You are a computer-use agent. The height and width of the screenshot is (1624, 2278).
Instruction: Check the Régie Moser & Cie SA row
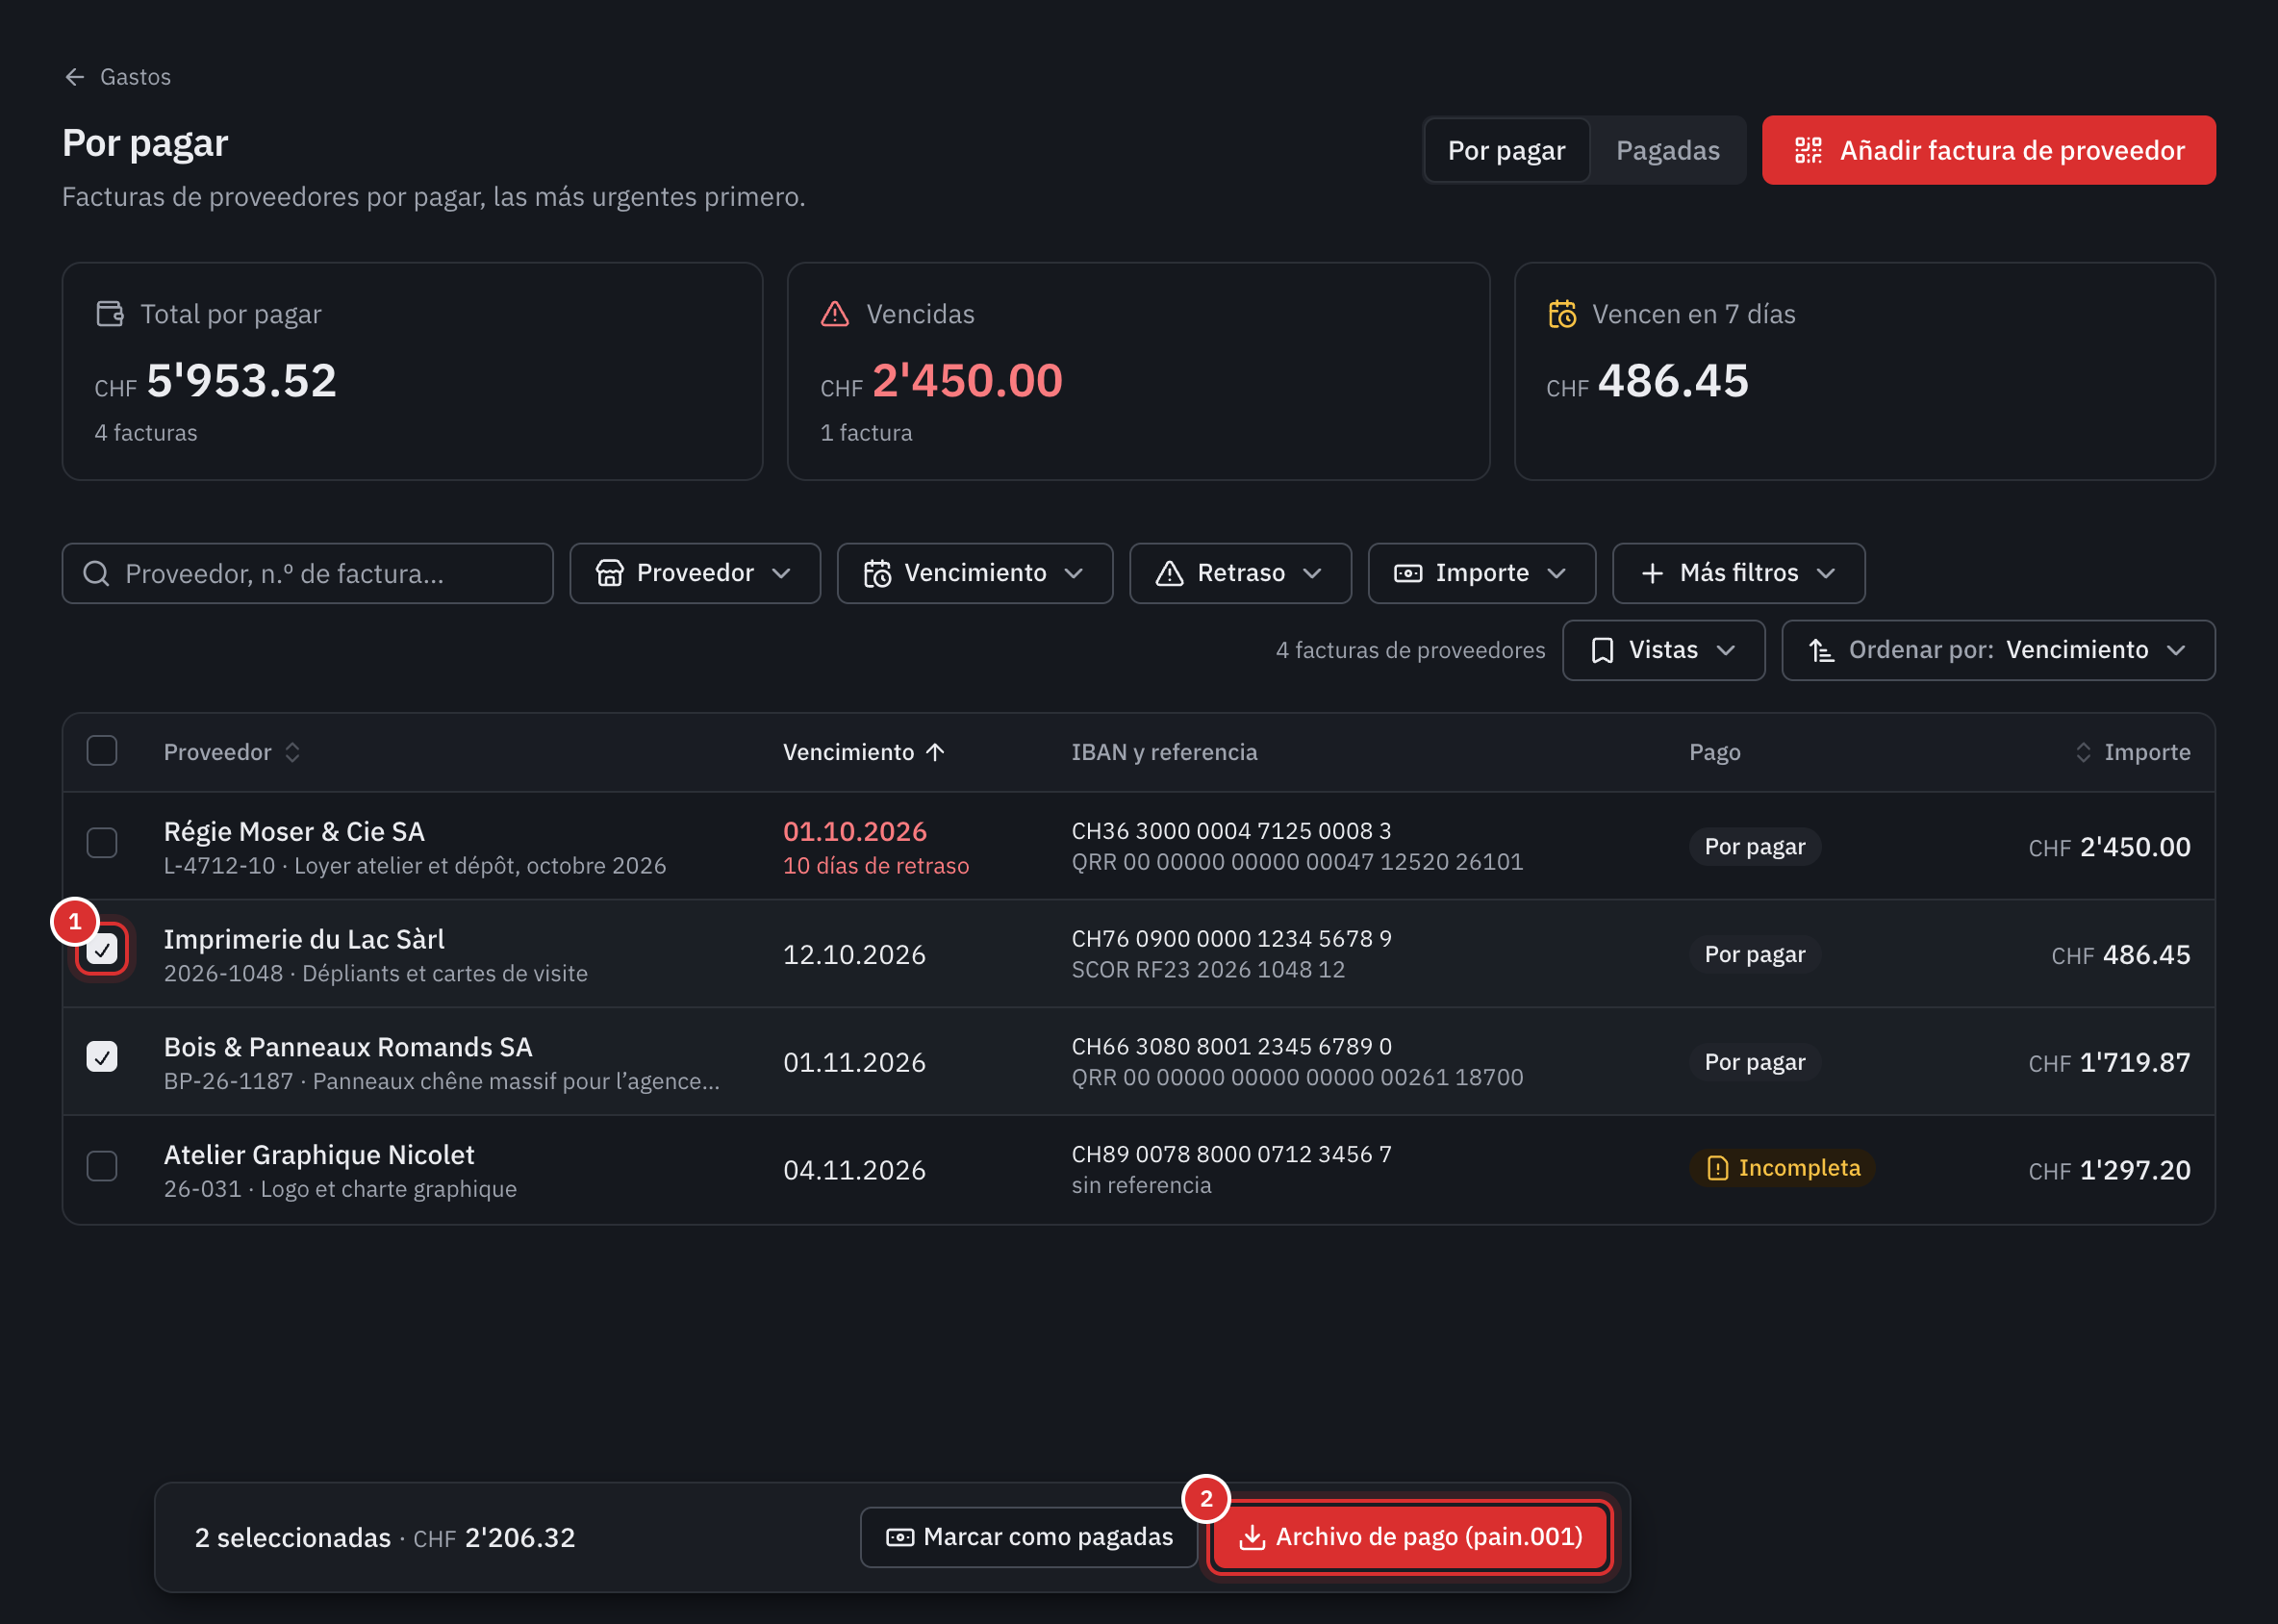[102, 843]
